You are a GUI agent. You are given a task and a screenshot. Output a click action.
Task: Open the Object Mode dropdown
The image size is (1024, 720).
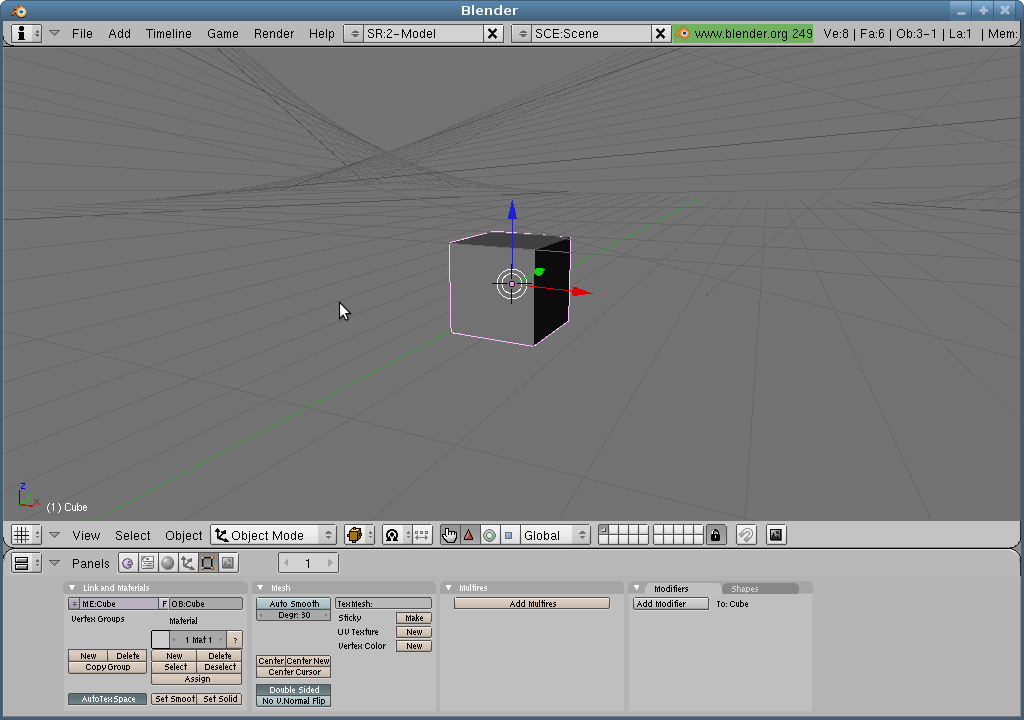[274, 535]
